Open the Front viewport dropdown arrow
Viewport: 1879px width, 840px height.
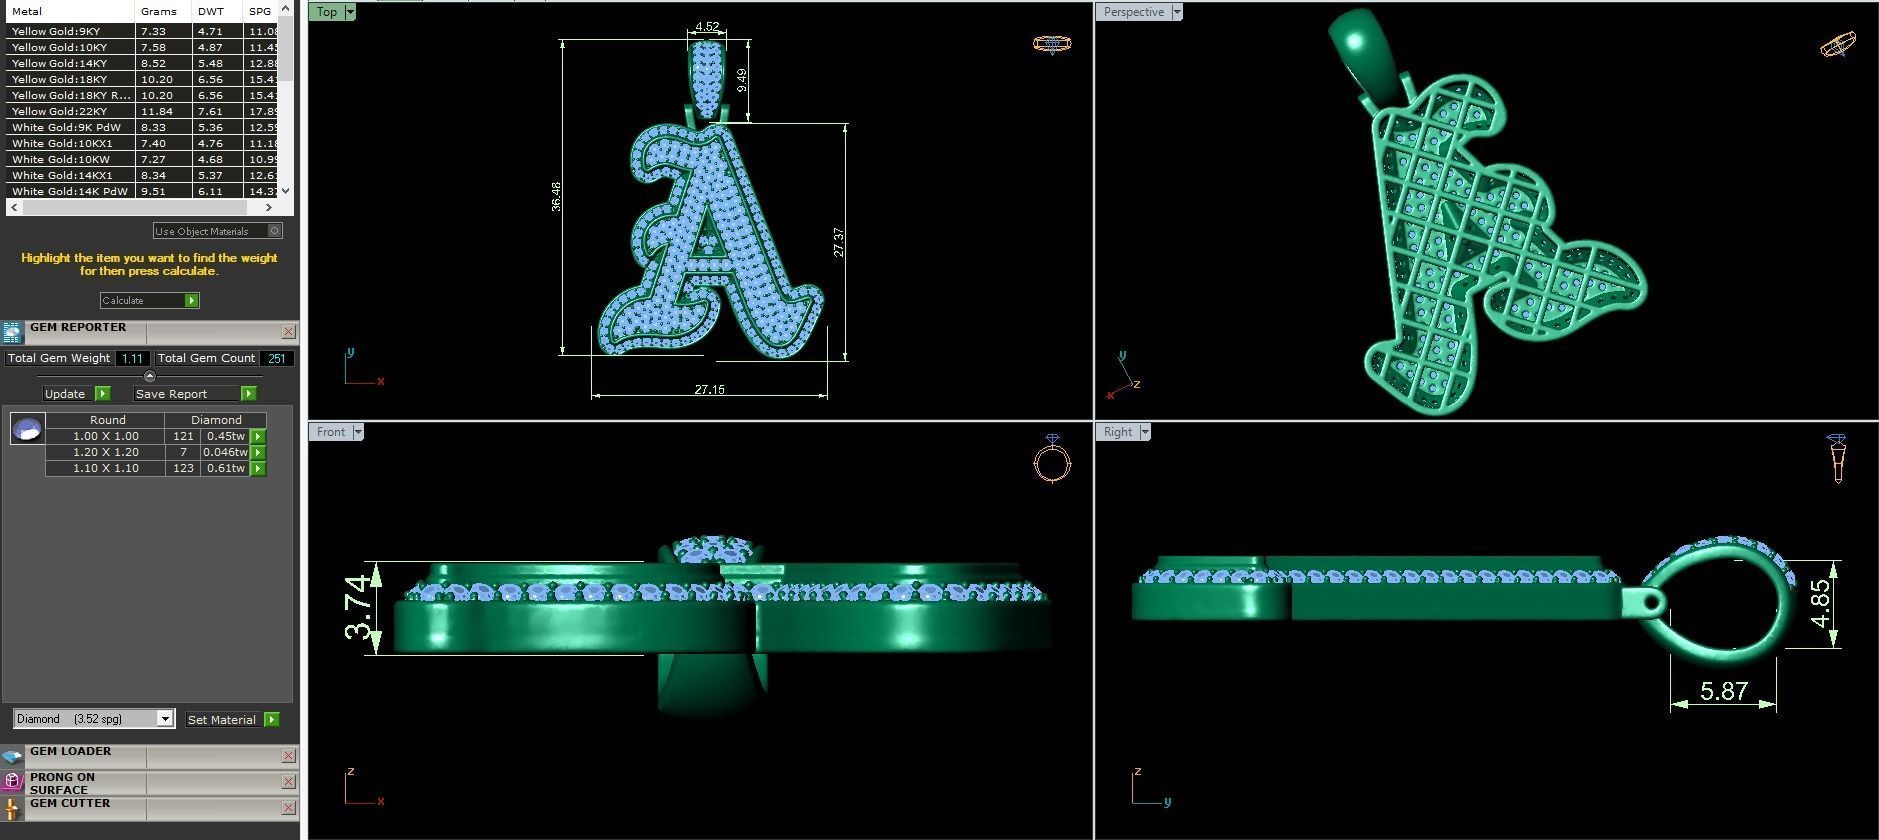point(358,432)
